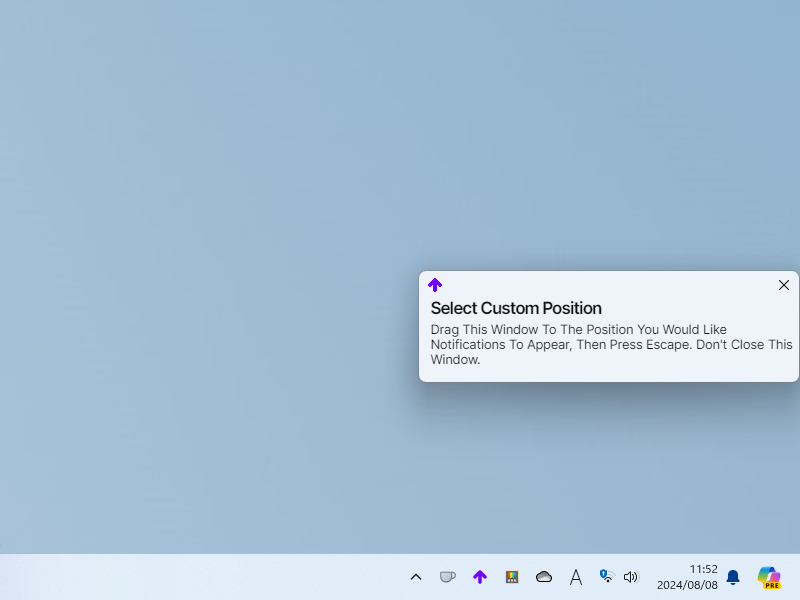Click the input method letter A icon
The image size is (800, 600).
(x=576, y=577)
